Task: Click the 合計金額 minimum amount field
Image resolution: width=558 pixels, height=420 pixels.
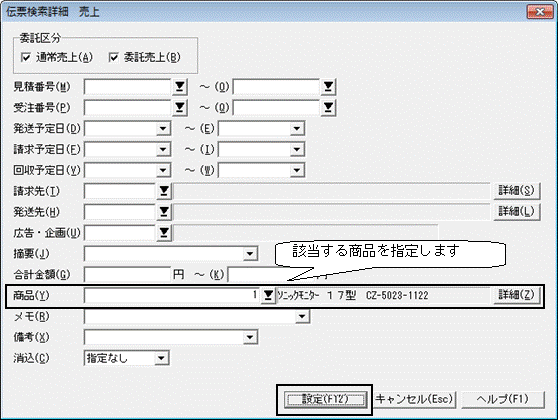Action: point(128,275)
